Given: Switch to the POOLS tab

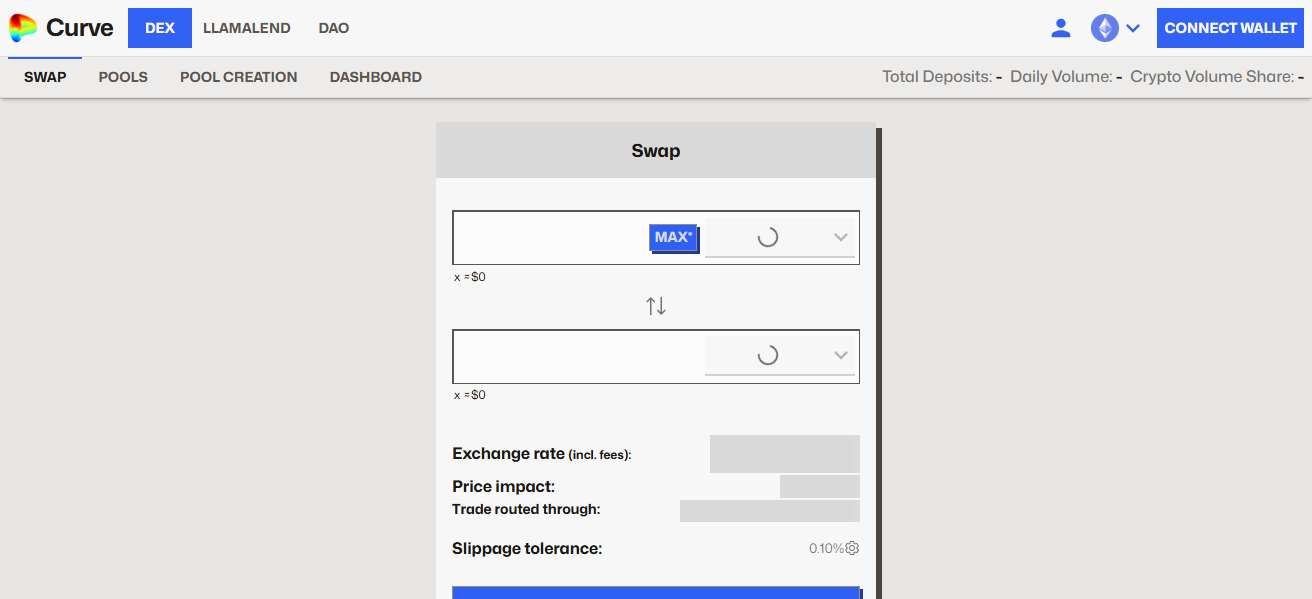Looking at the screenshot, I should click(122, 76).
